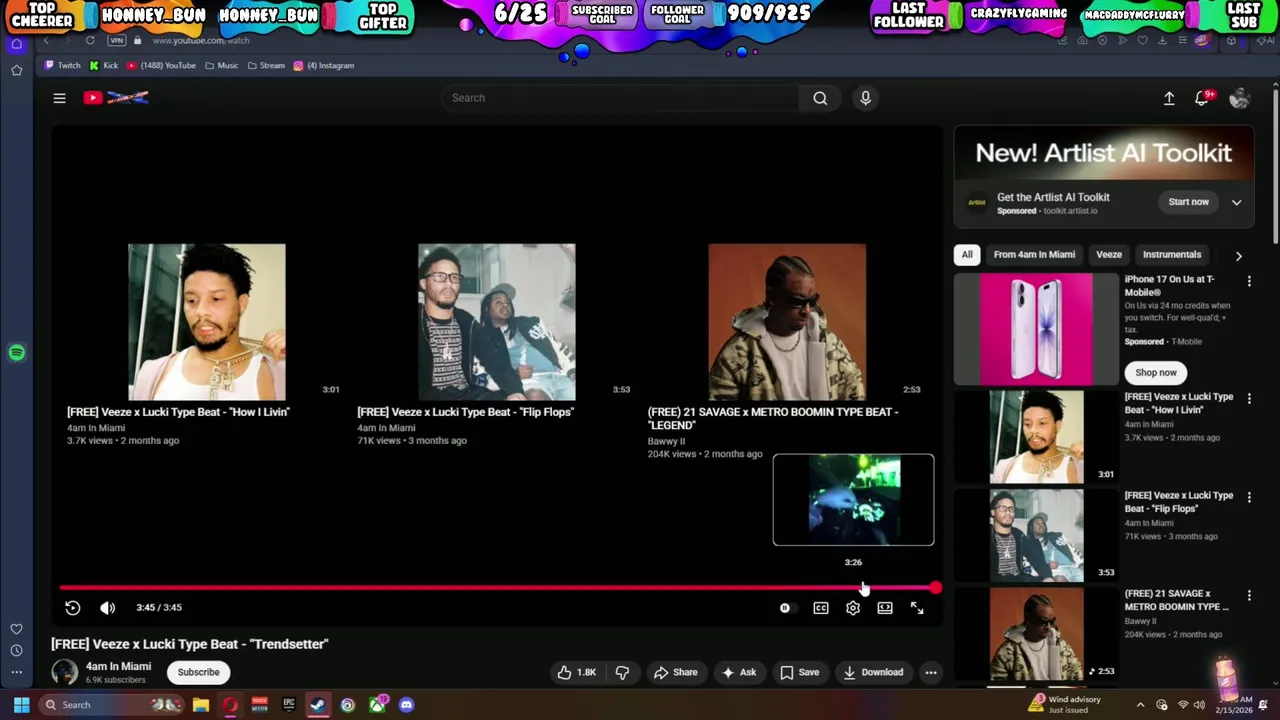
Task: Click Start now on Artlist ad
Action: click(x=1188, y=202)
